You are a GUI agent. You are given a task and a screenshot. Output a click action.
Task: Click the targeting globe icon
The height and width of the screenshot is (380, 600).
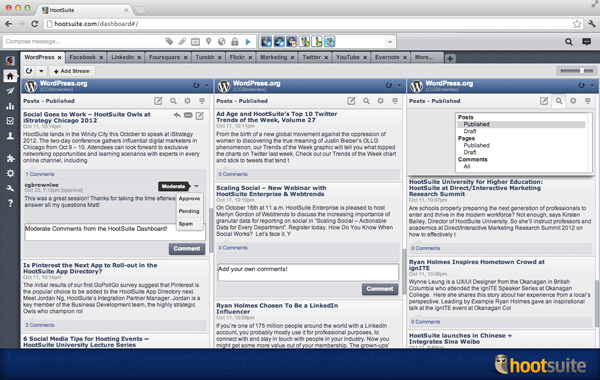pos(222,41)
